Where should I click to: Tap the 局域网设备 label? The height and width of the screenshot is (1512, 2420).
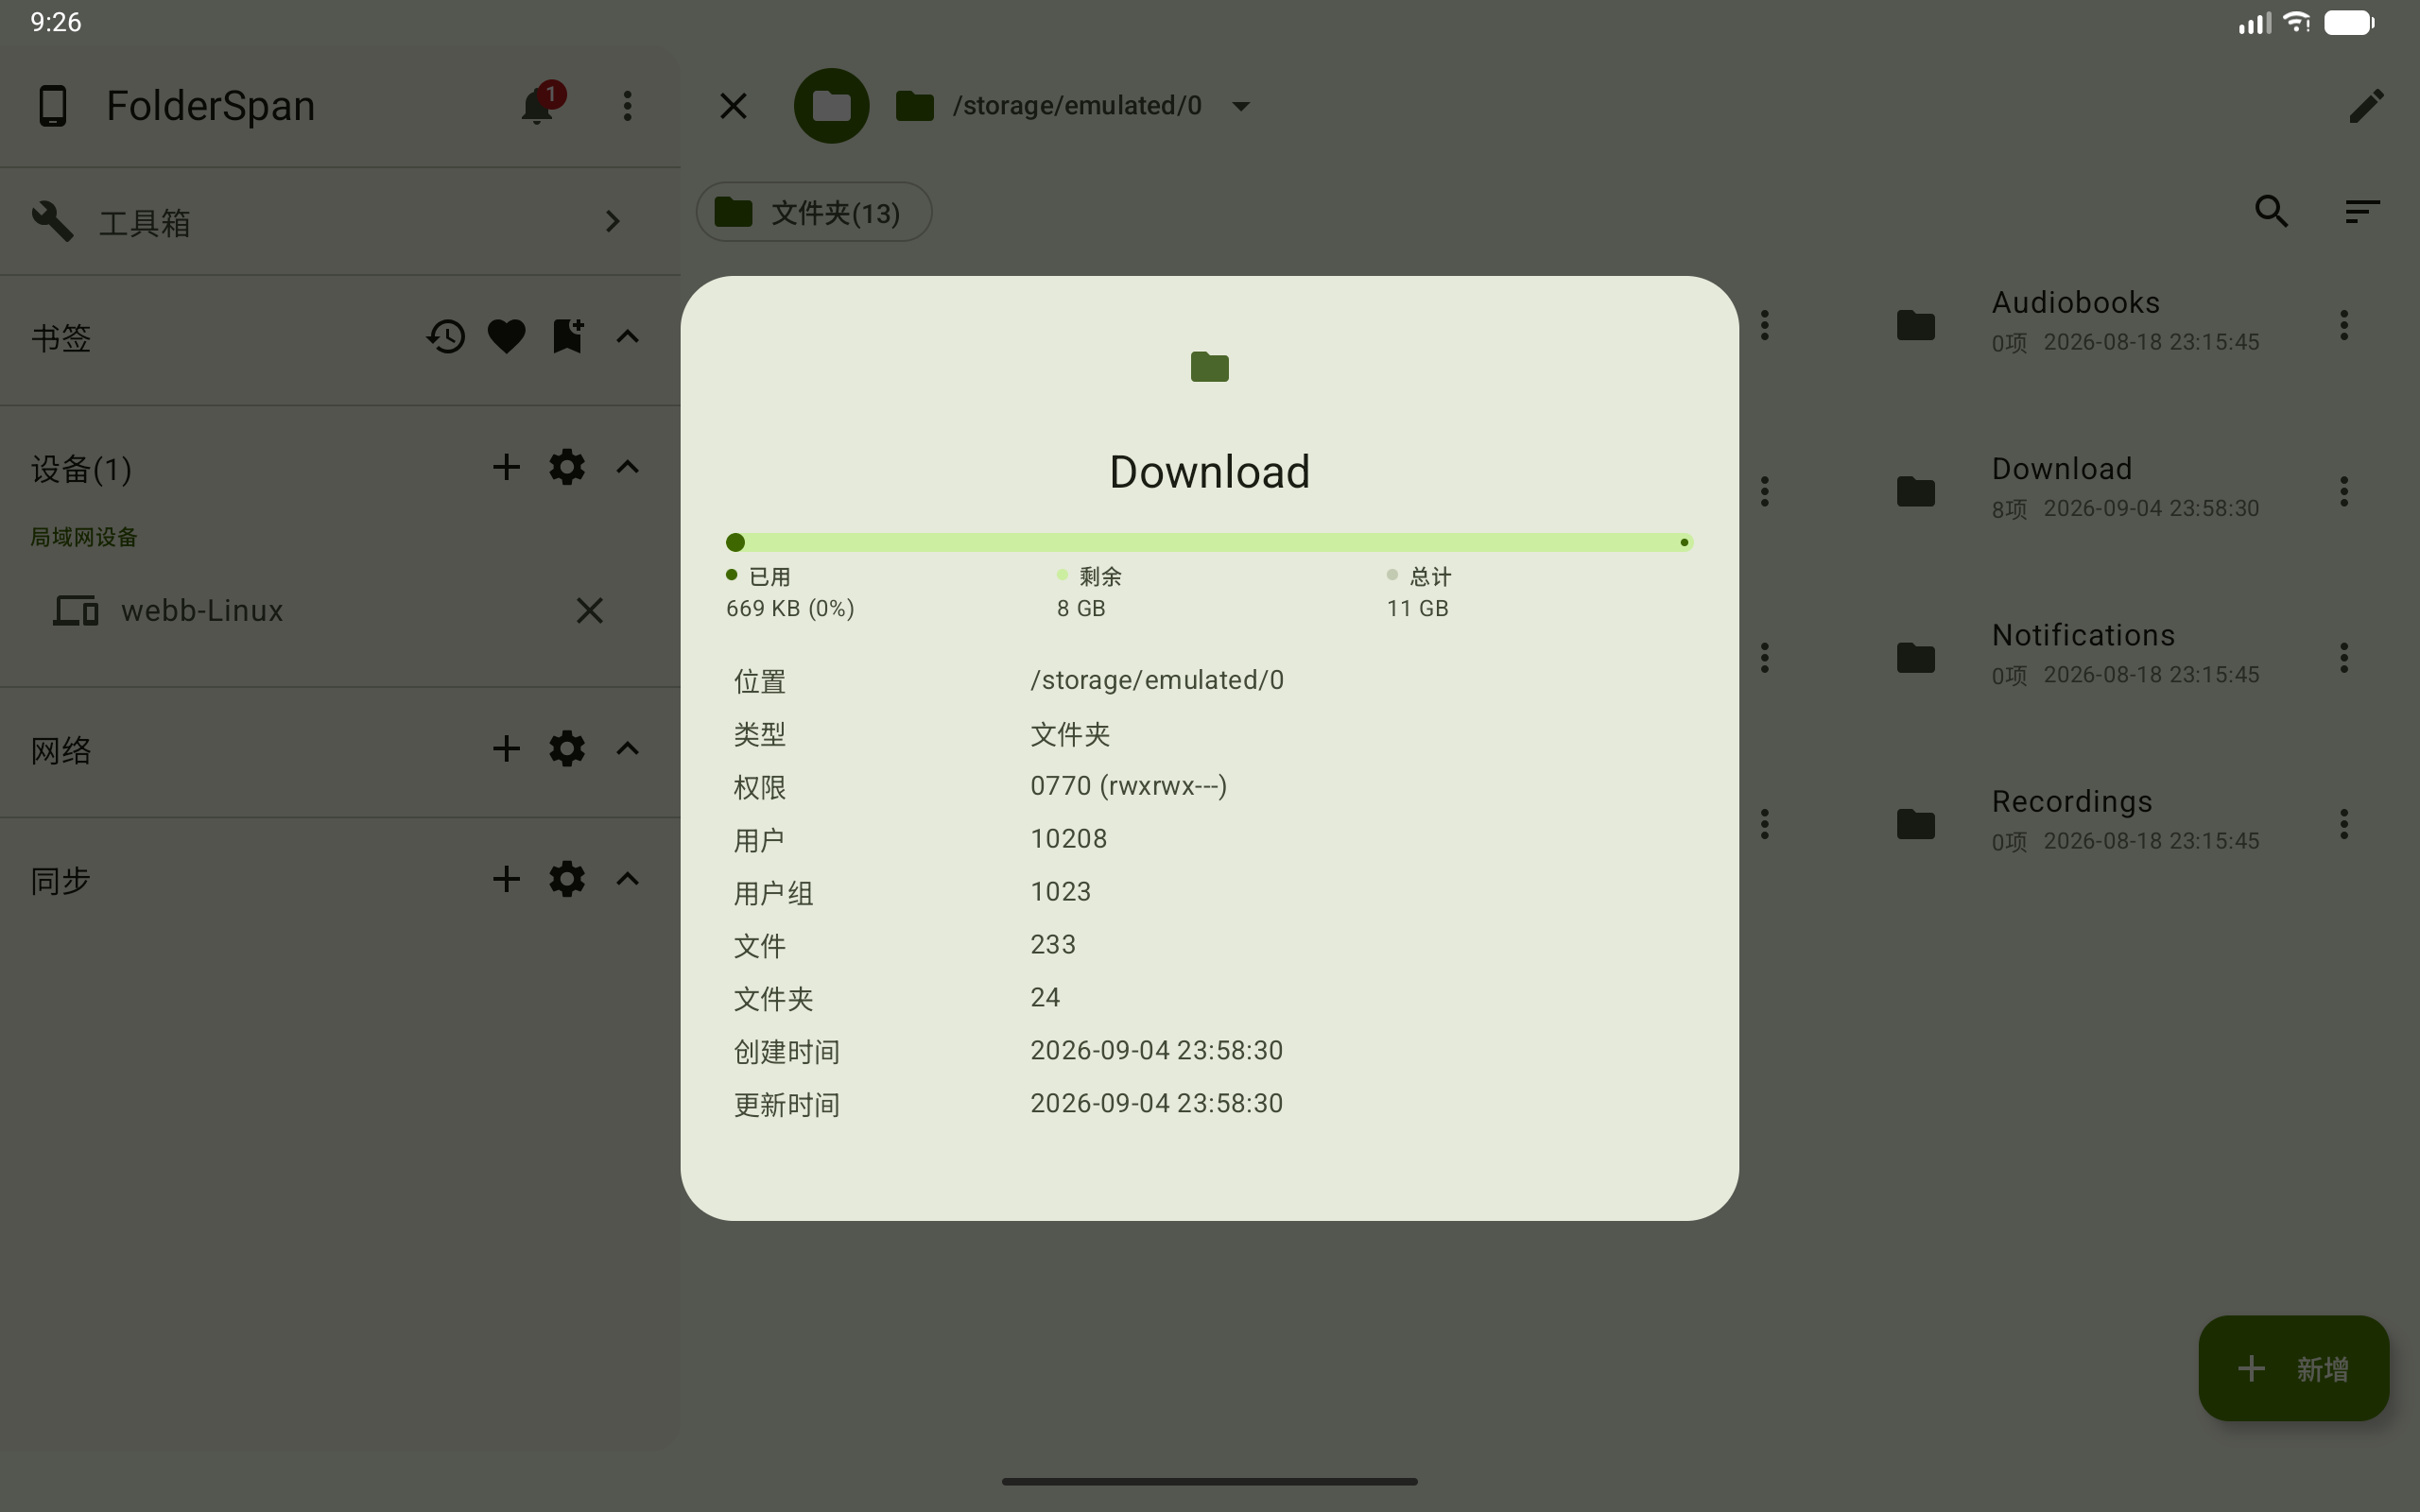pyautogui.click(x=84, y=537)
